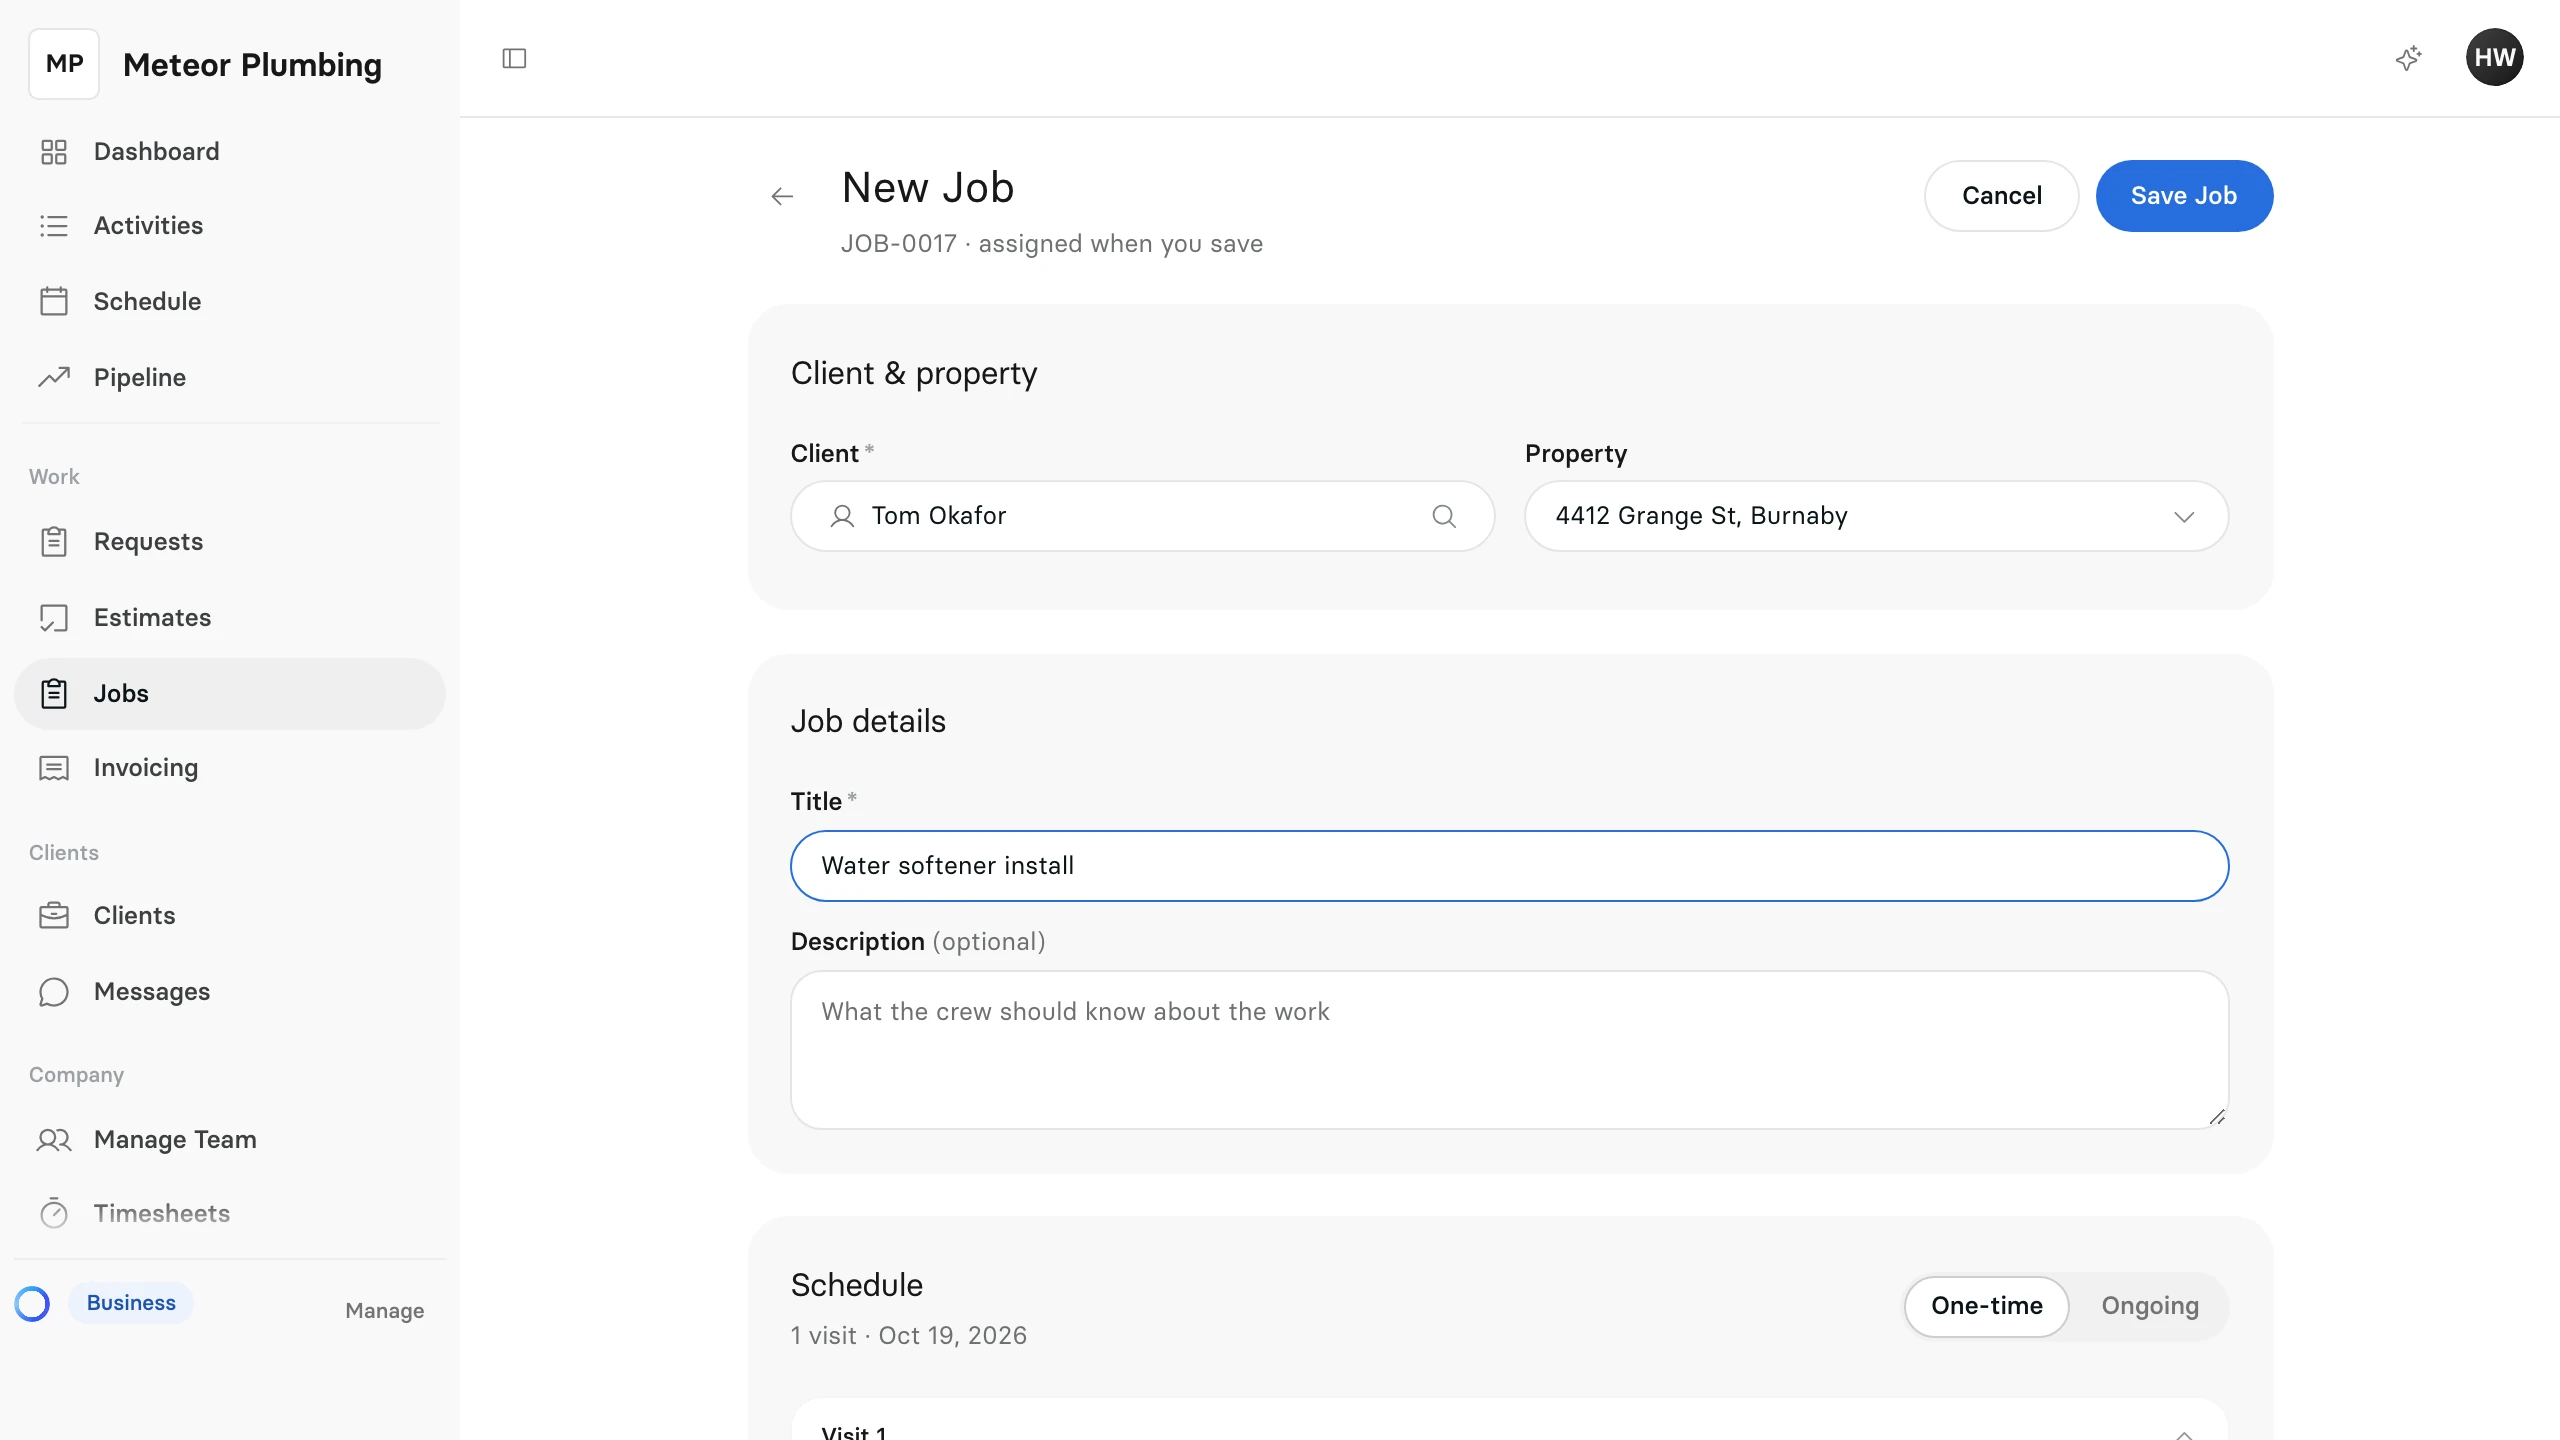2560x1440 pixels.
Task: Open Jobs in the sidebar
Action: click(230, 694)
